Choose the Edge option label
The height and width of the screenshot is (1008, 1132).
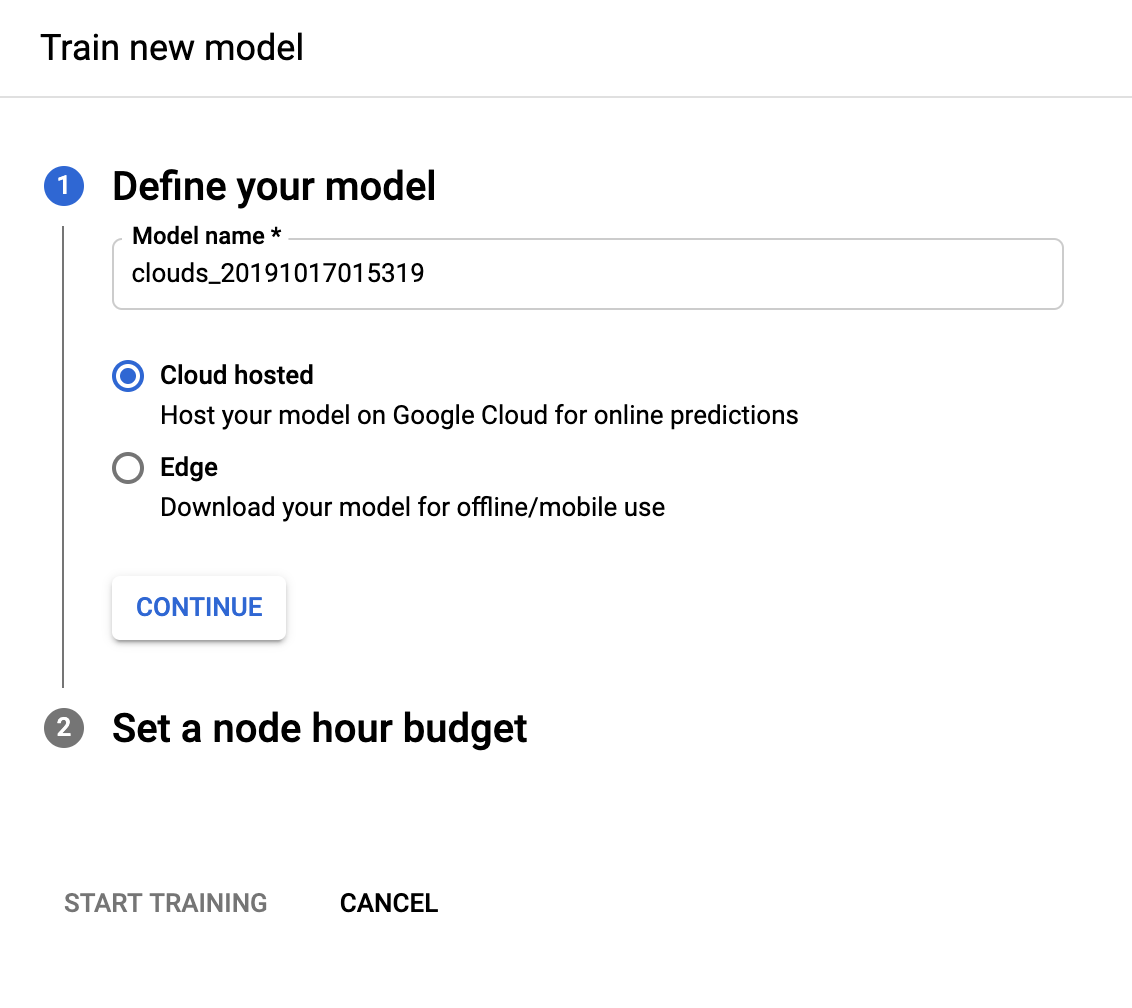[x=189, y=467]
